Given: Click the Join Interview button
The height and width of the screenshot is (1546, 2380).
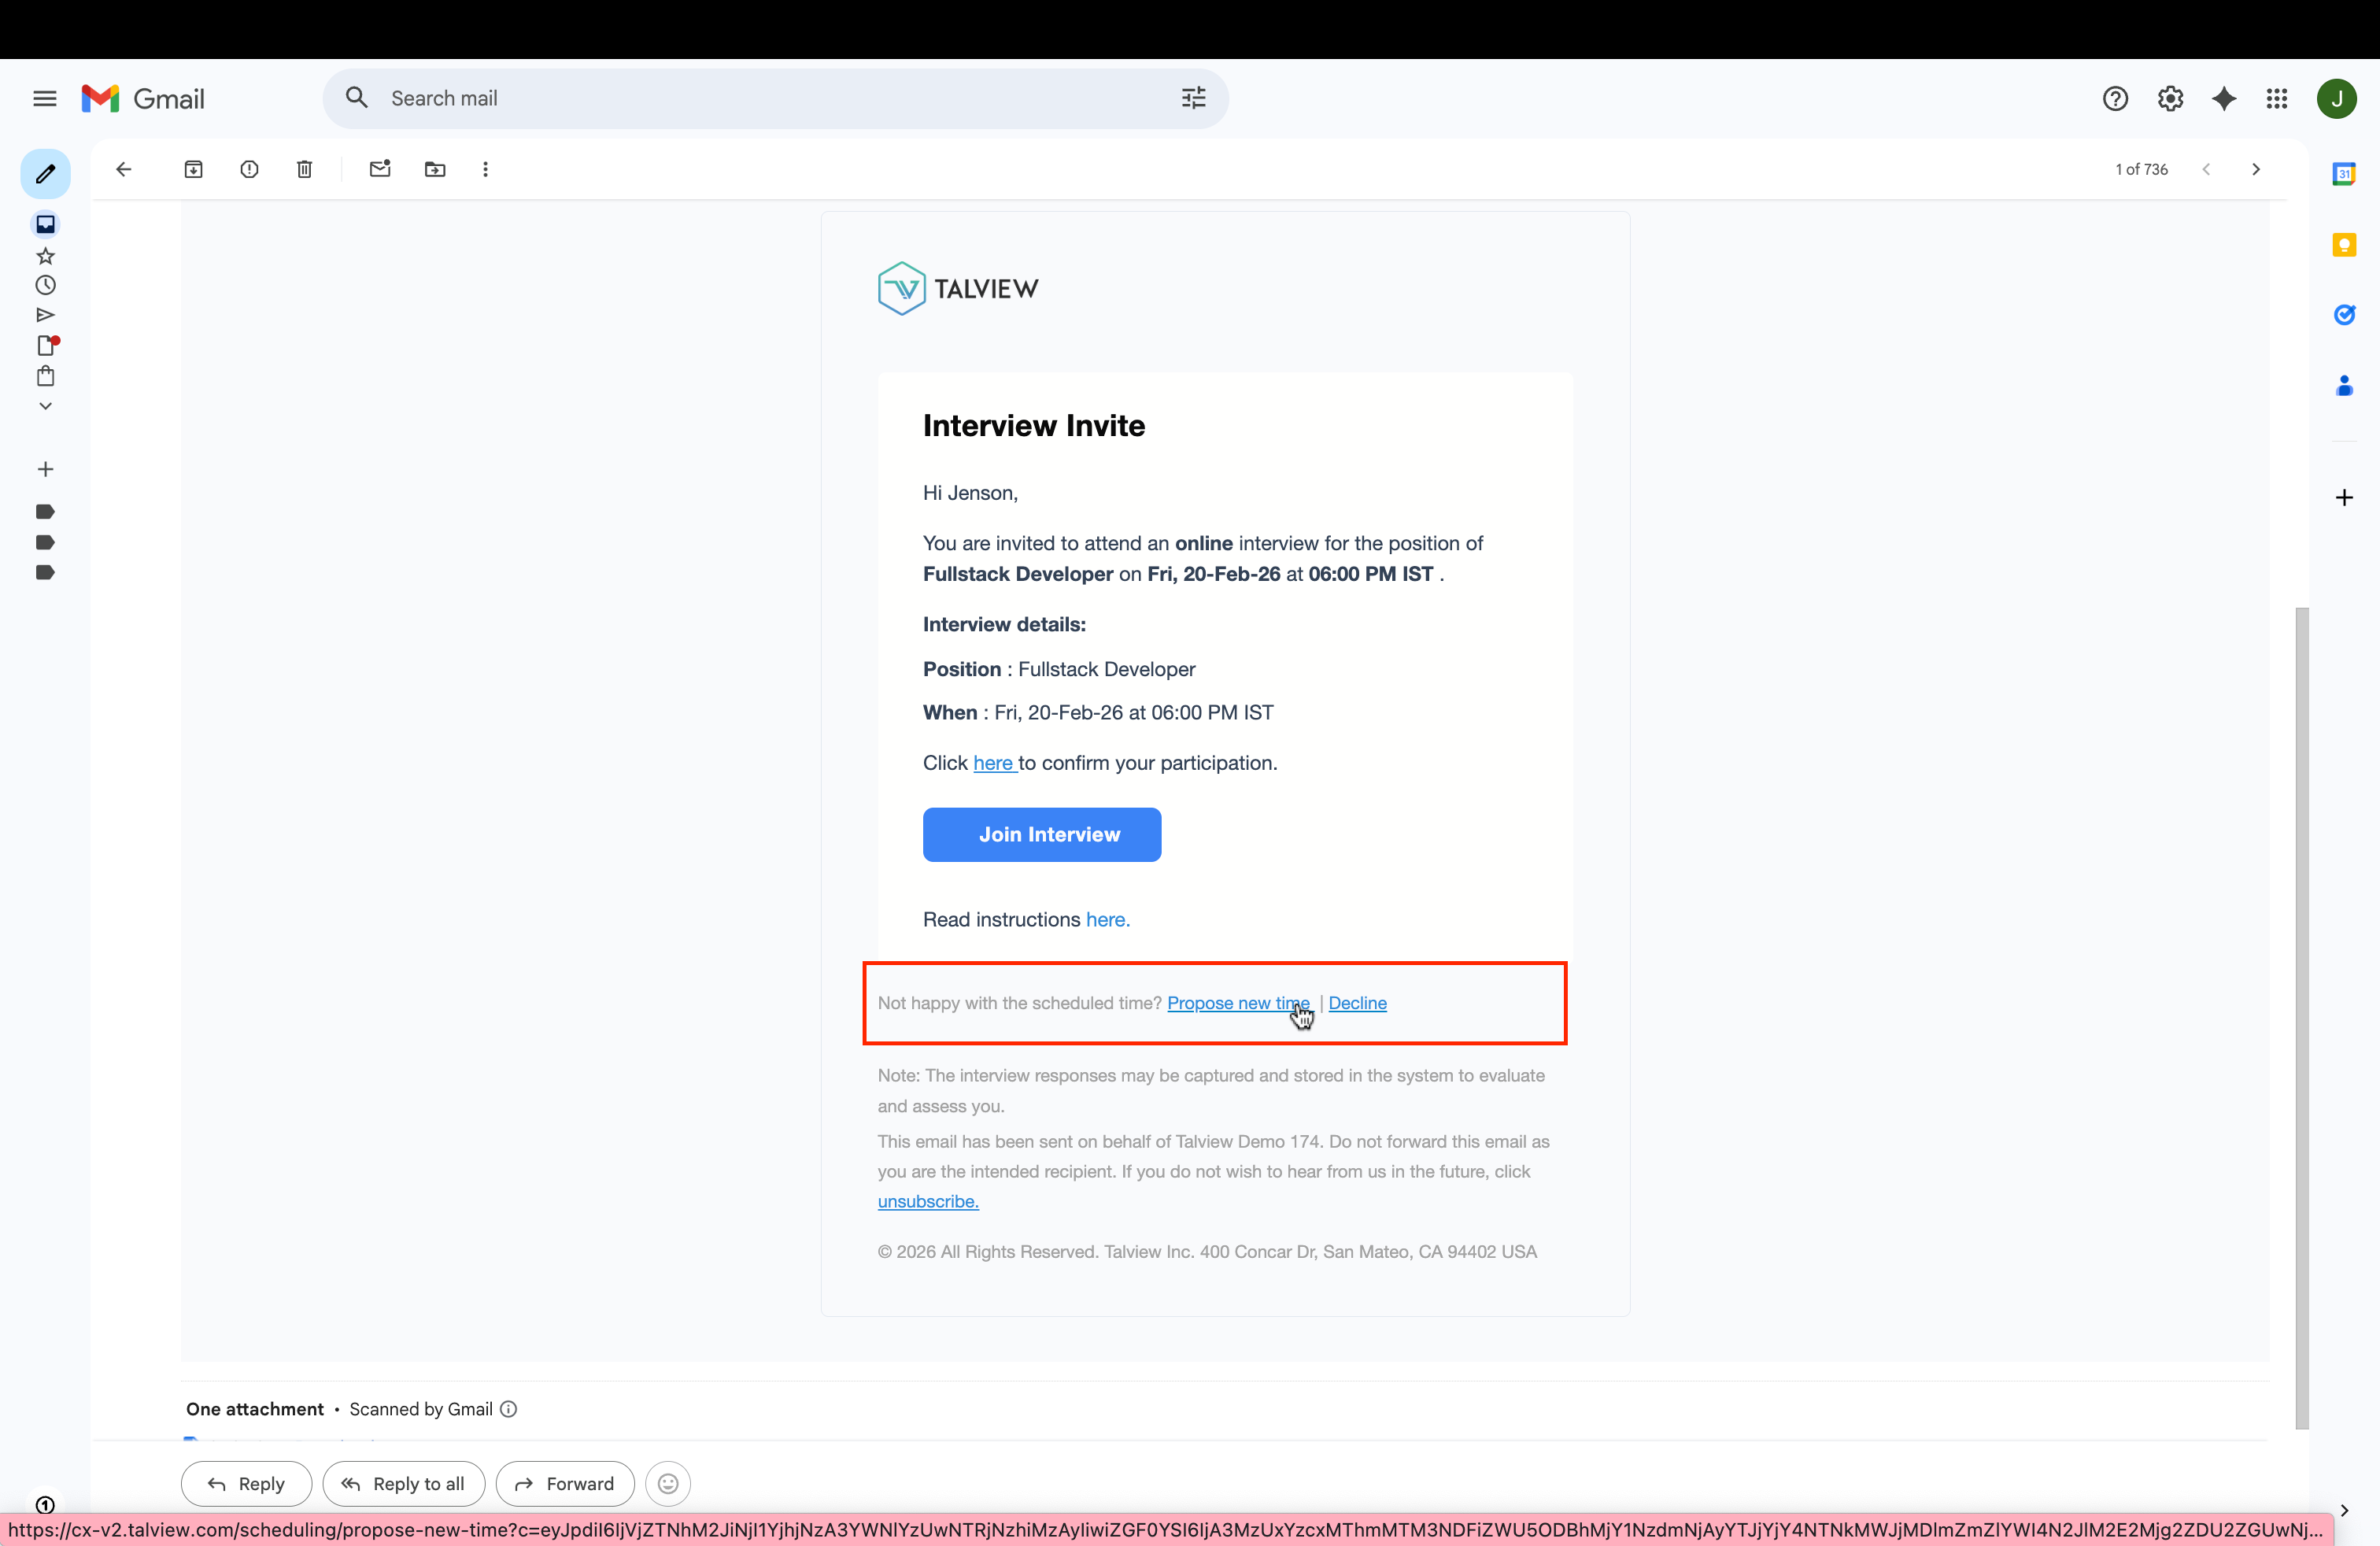Looking at the screenshot, I should point(1042,834).
